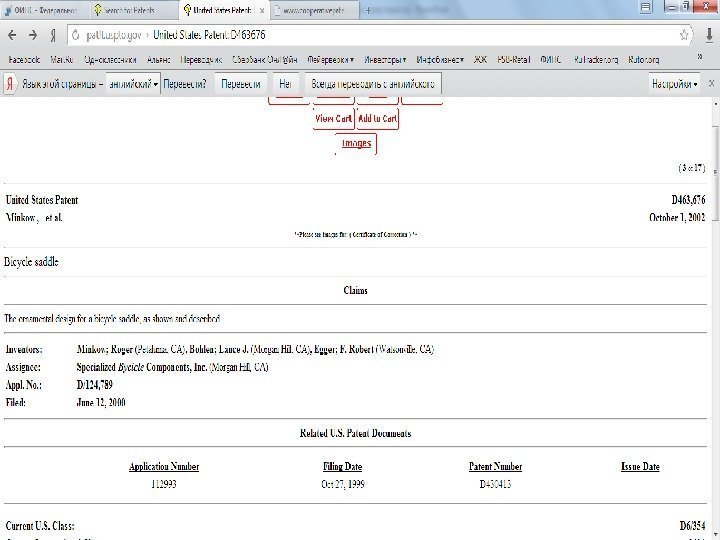Click the View Cart button

tap(333, 118)
